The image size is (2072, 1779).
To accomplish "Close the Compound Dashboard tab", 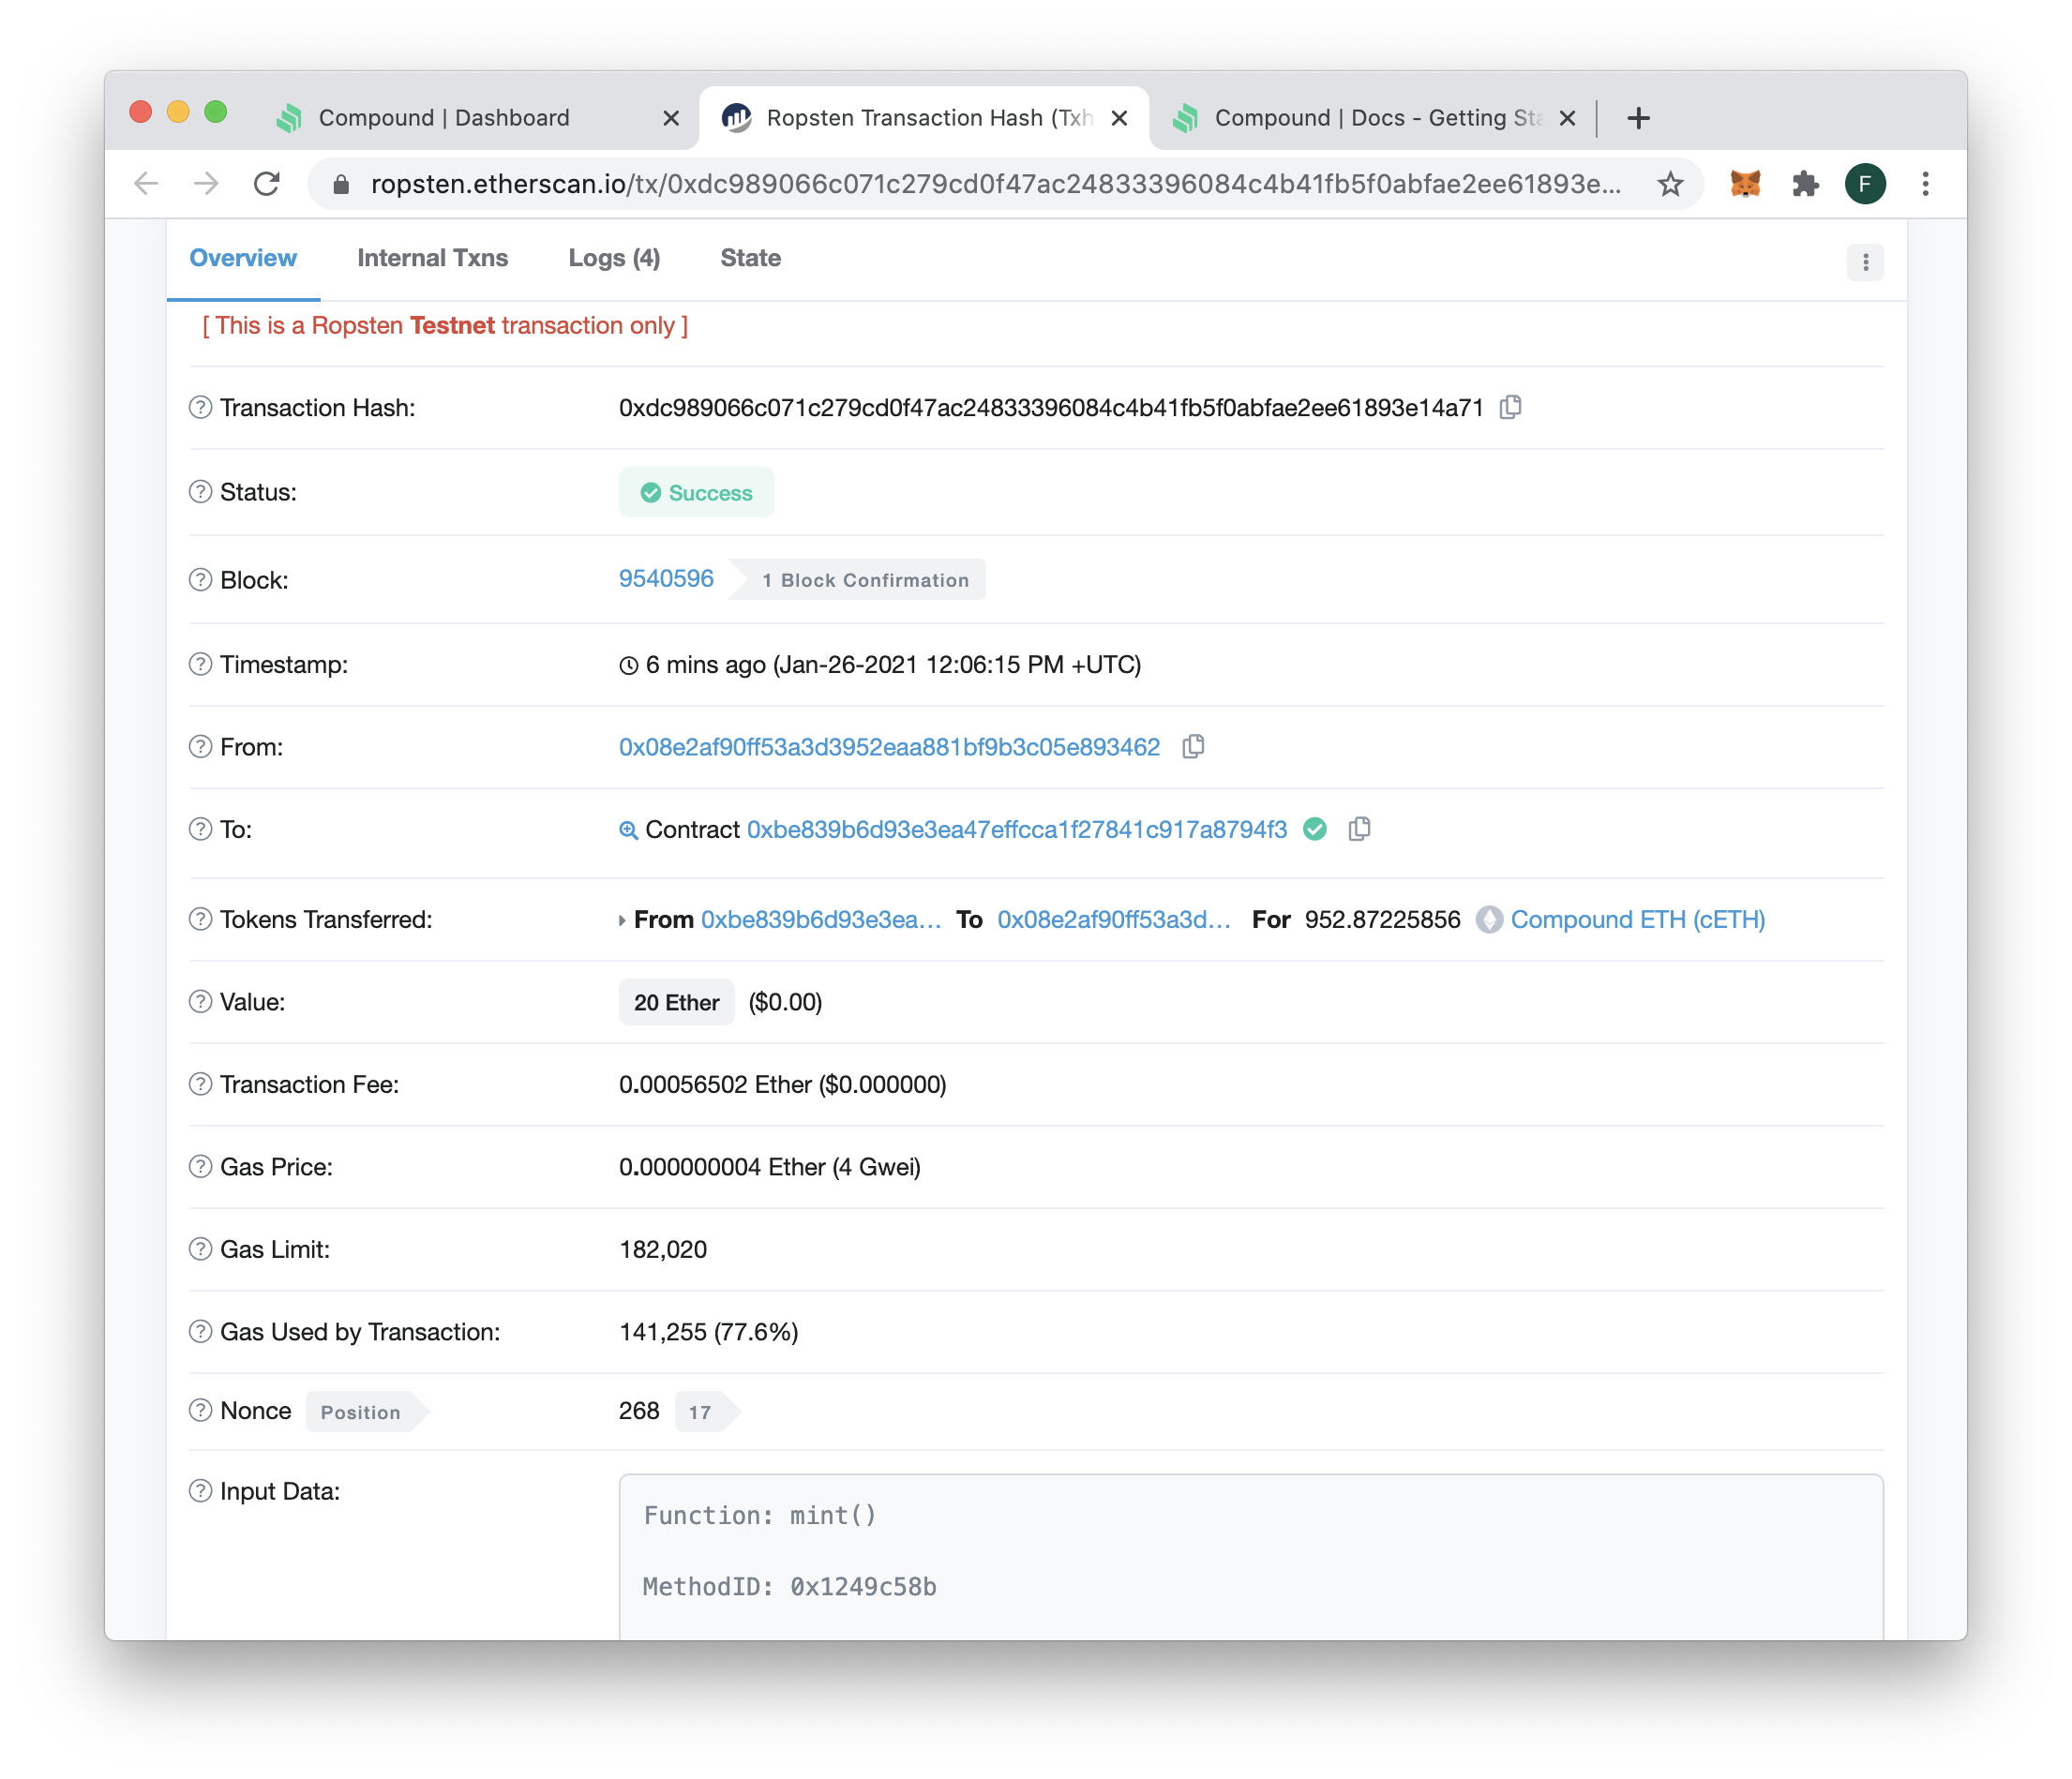I will 671,118.
